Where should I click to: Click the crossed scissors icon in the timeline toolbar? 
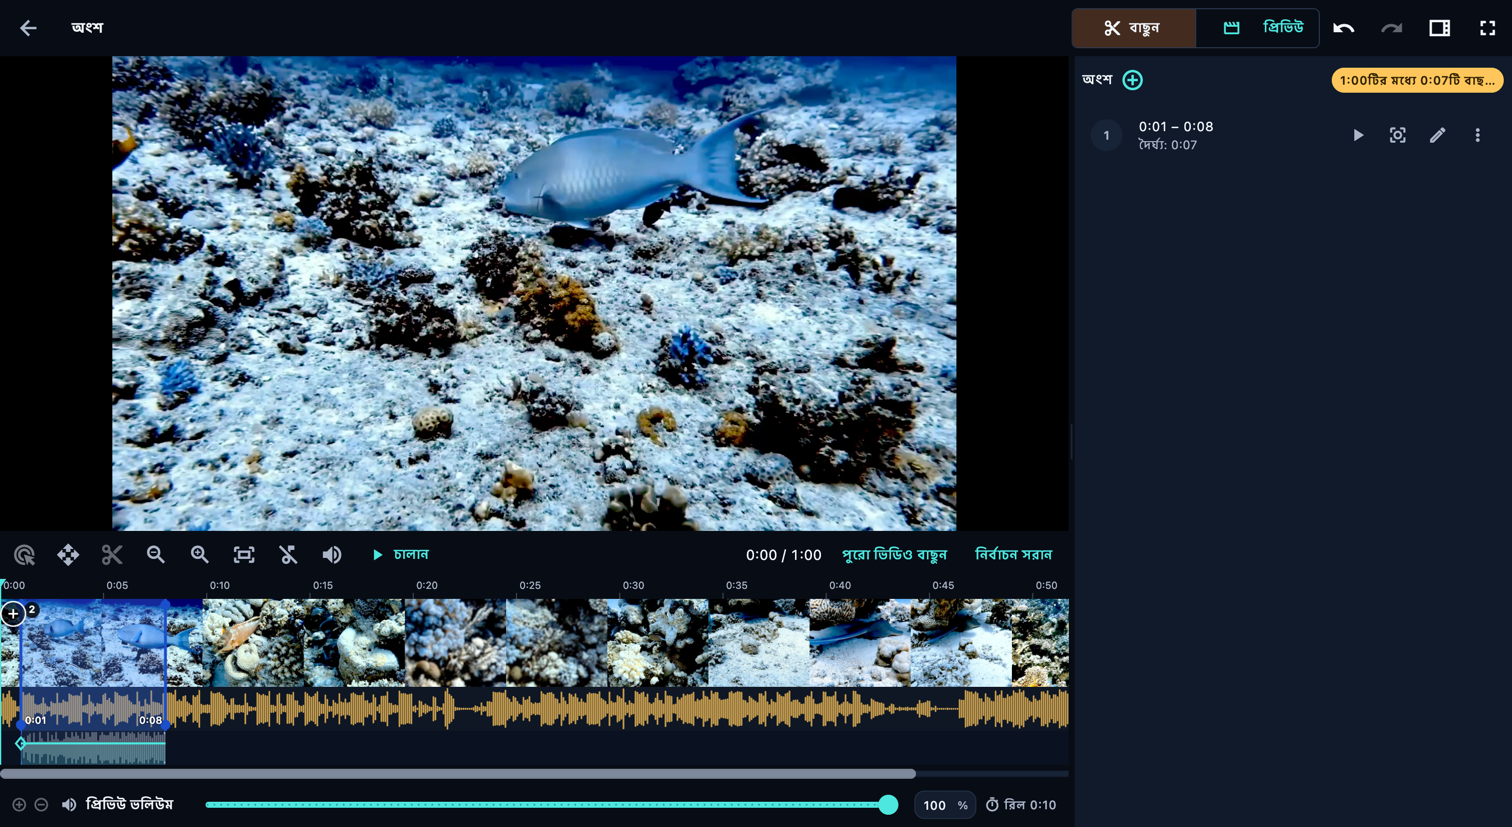click(288, 554)
